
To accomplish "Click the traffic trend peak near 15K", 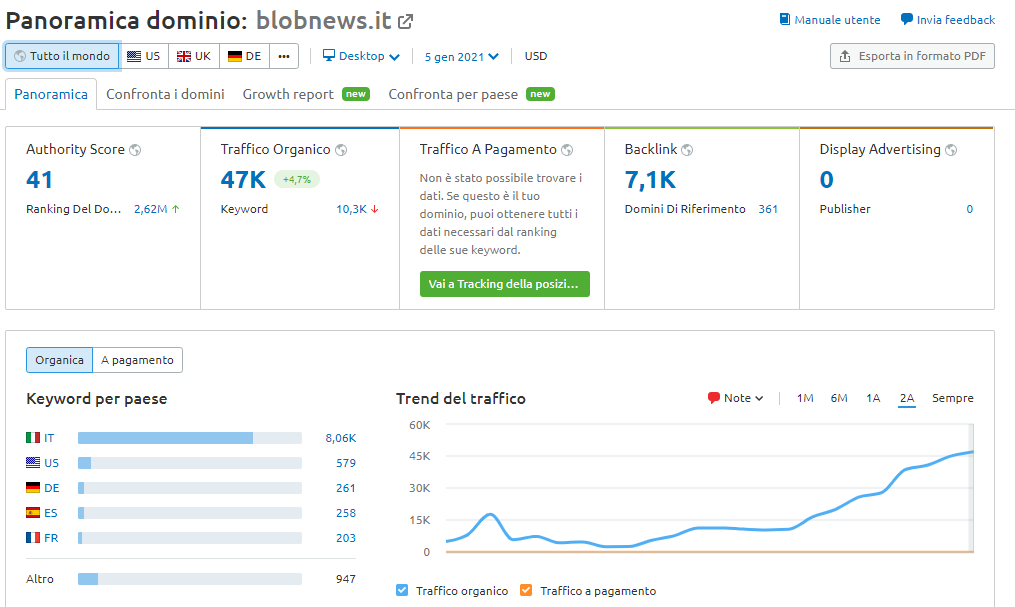I will (491, 514).
